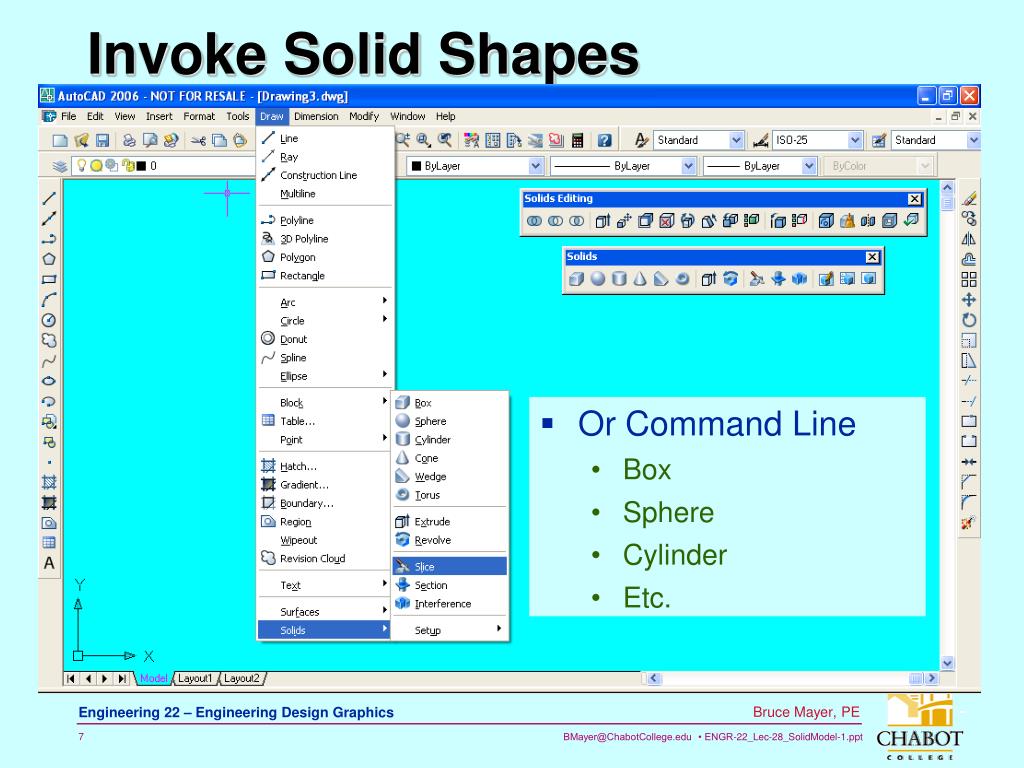Switch to the Layout2 tab
The image size is (1024, 768).
coord(242,679)
